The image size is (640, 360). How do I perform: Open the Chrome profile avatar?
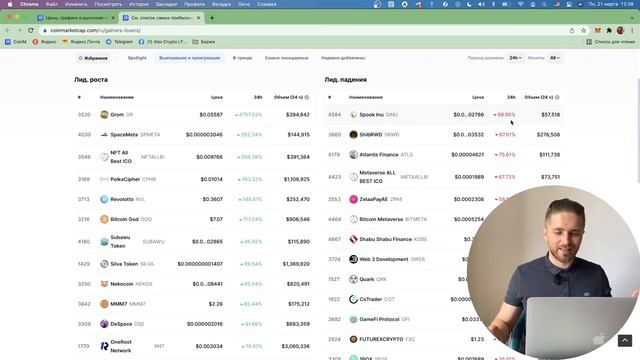(x=620, y=30)
